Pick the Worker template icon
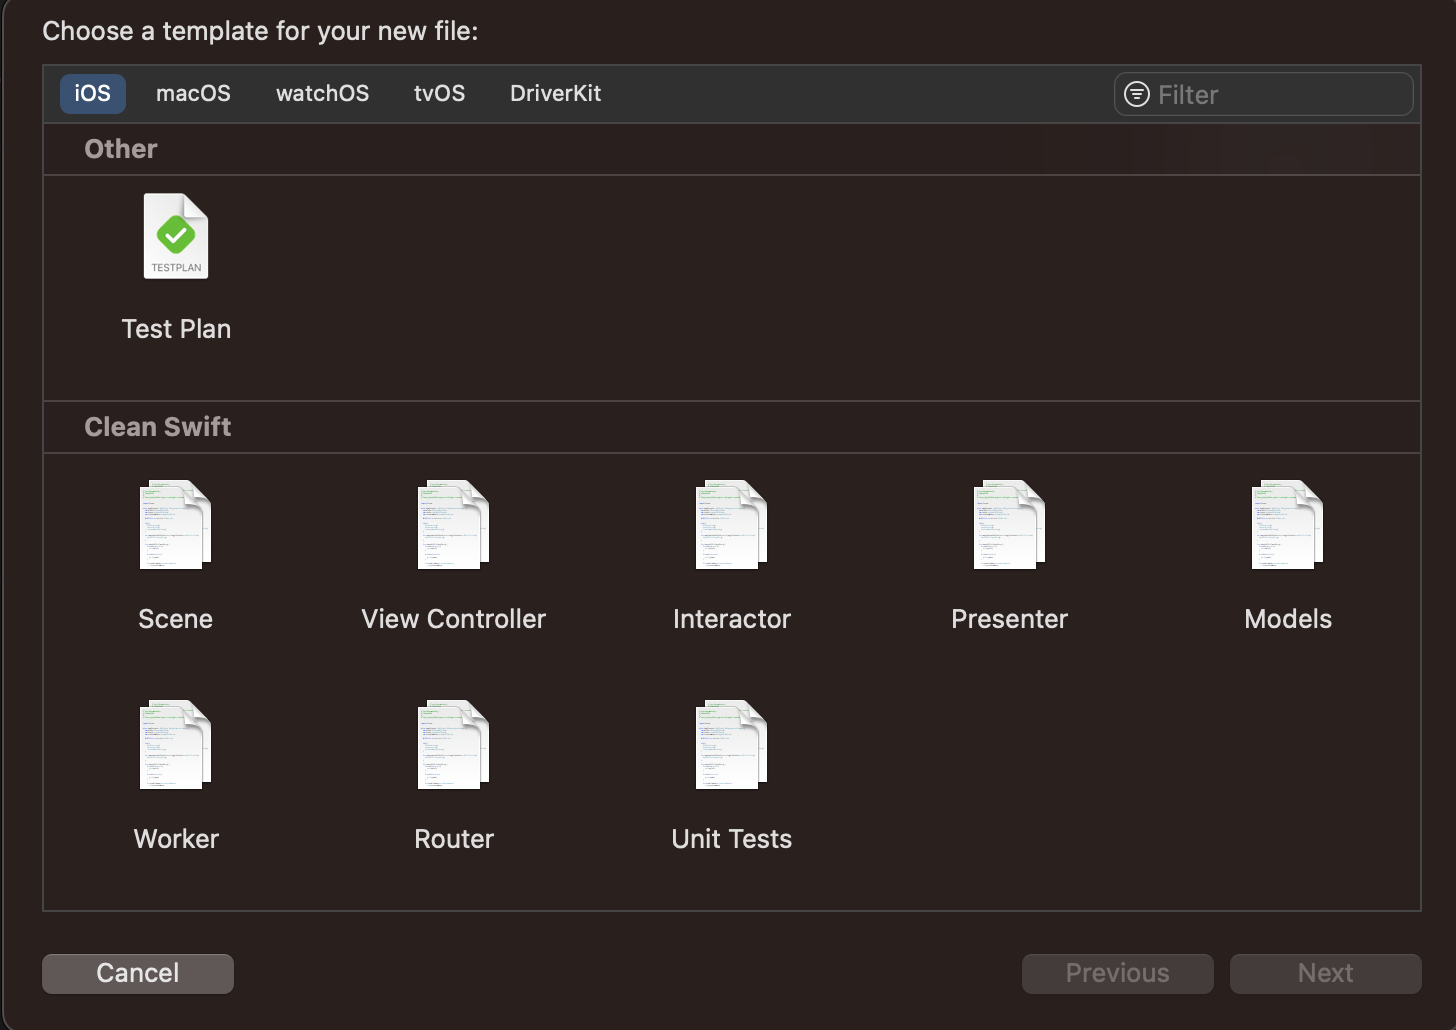The height and width of the screenshot is (1030, 1456). tap(176, 745)
